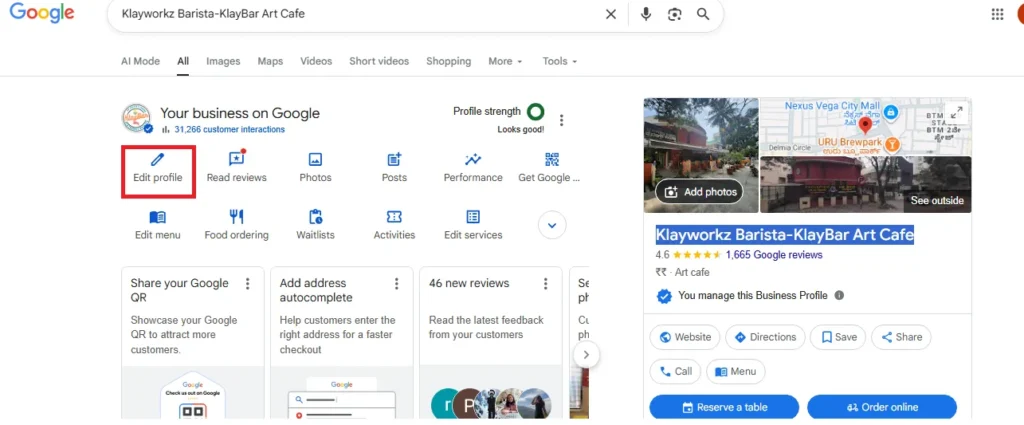Open the Get Google QR option
Viewport: 1024px width, 425px height.
[551, 168]
